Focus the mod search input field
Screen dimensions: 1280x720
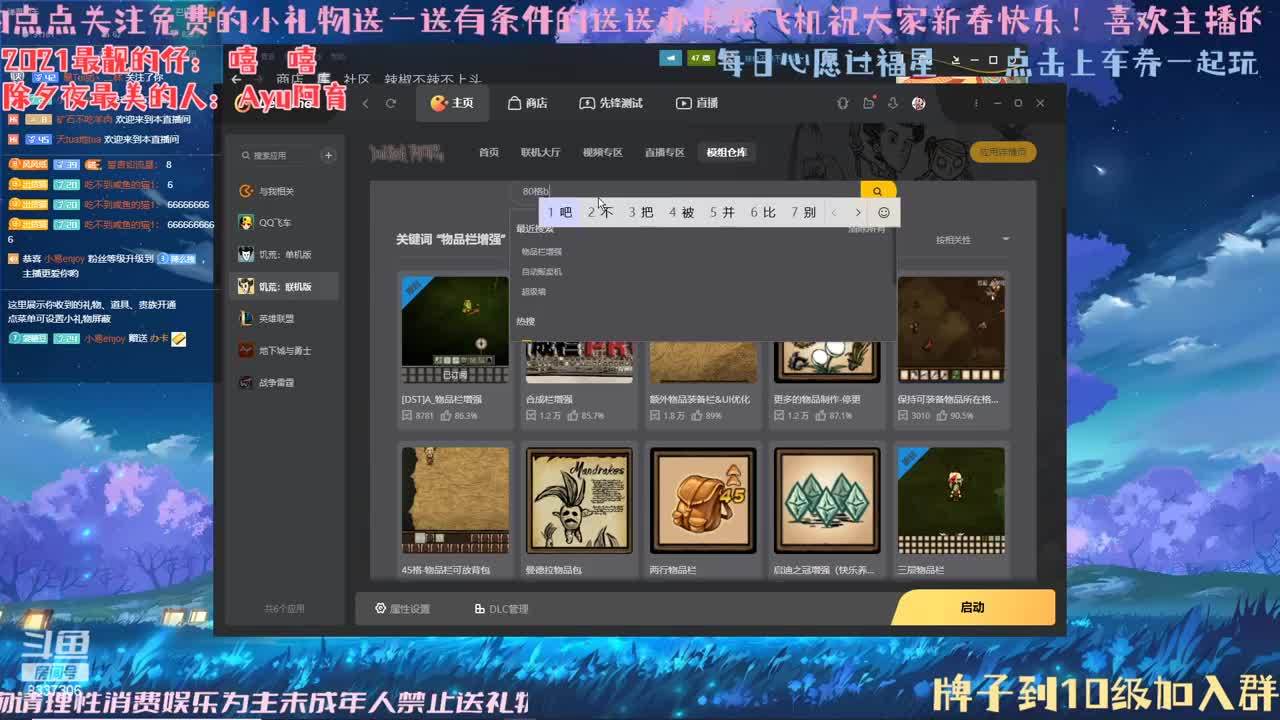685,191
